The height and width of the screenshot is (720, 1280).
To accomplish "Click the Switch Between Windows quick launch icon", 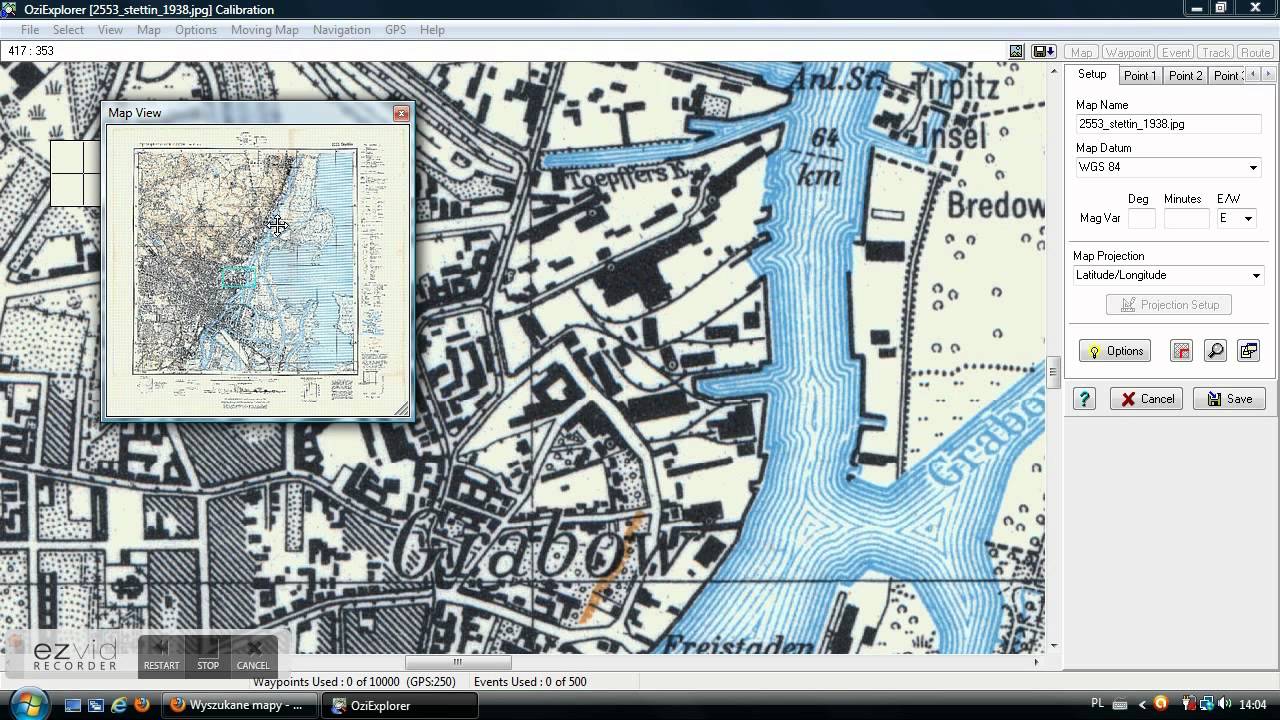I will (96, 705).
